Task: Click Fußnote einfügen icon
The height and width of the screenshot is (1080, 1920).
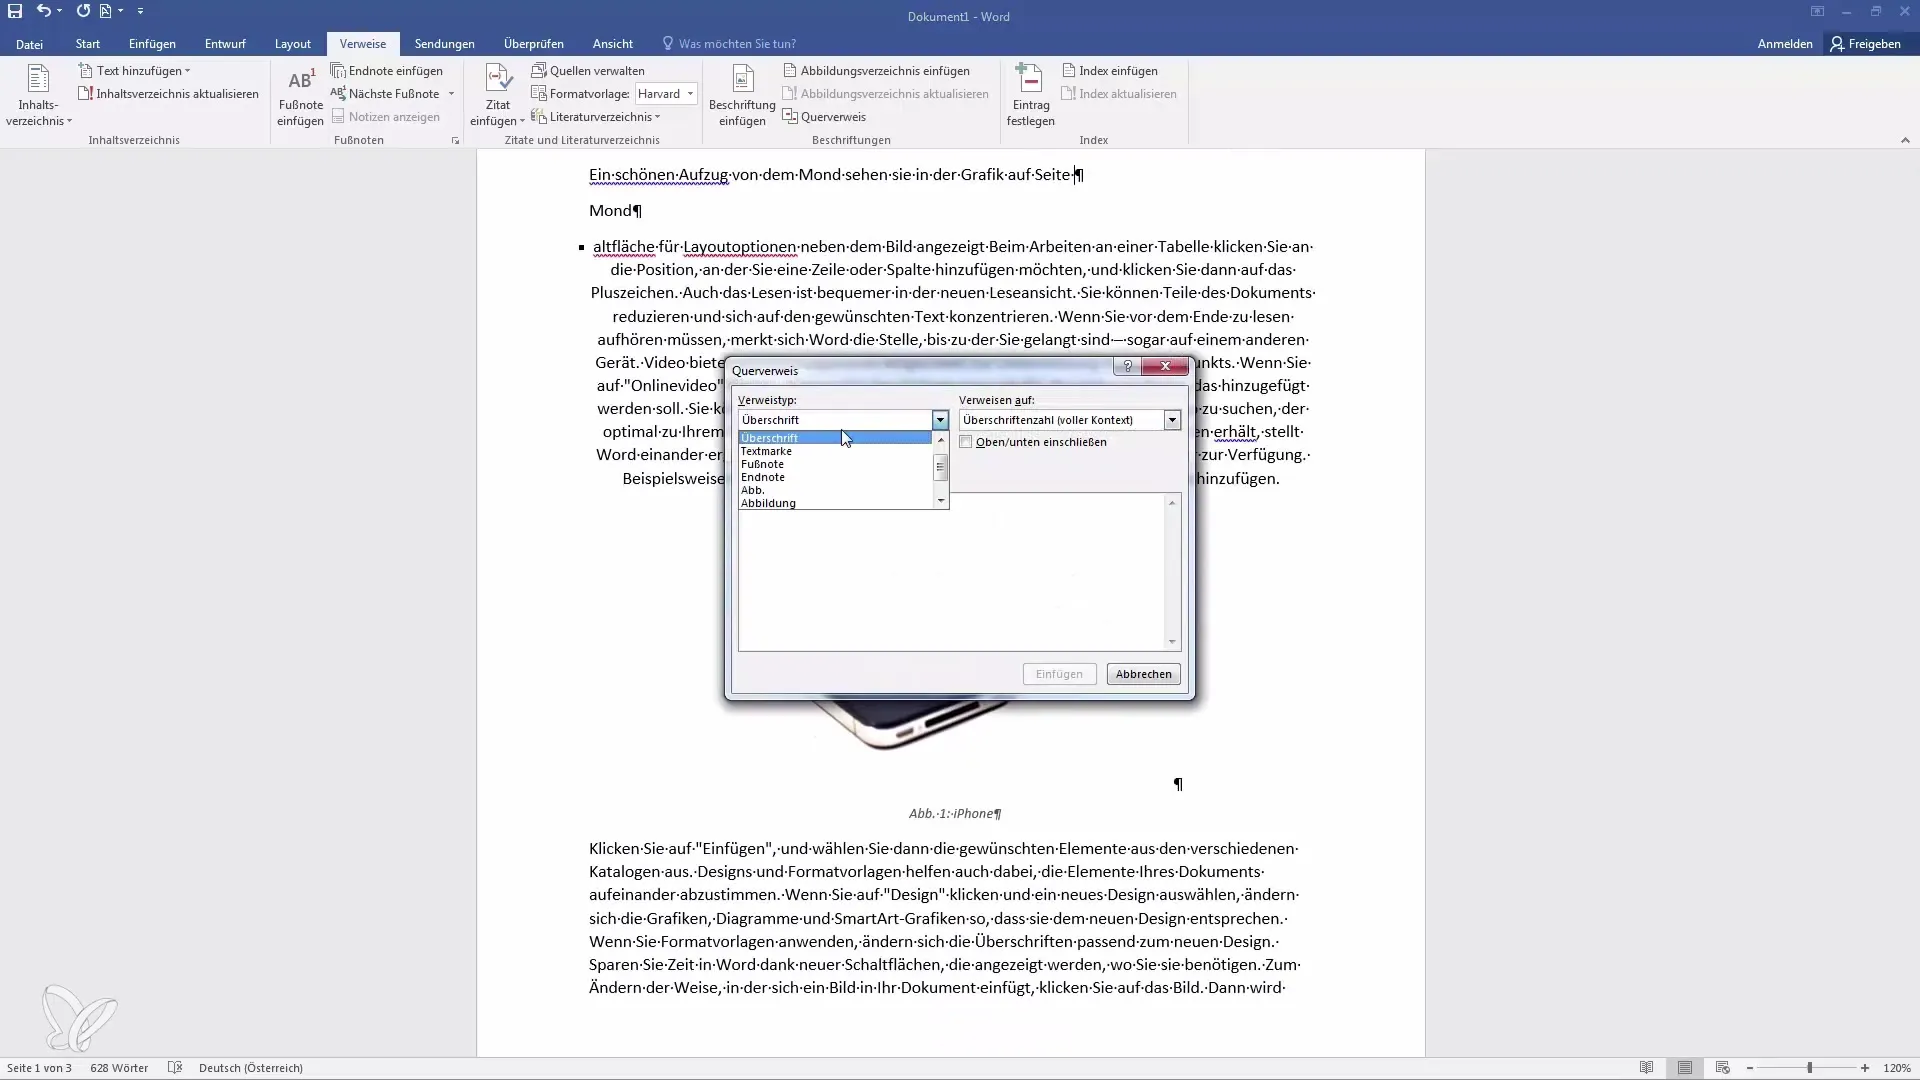Action: pyautogui.click(x=300, y=96)
